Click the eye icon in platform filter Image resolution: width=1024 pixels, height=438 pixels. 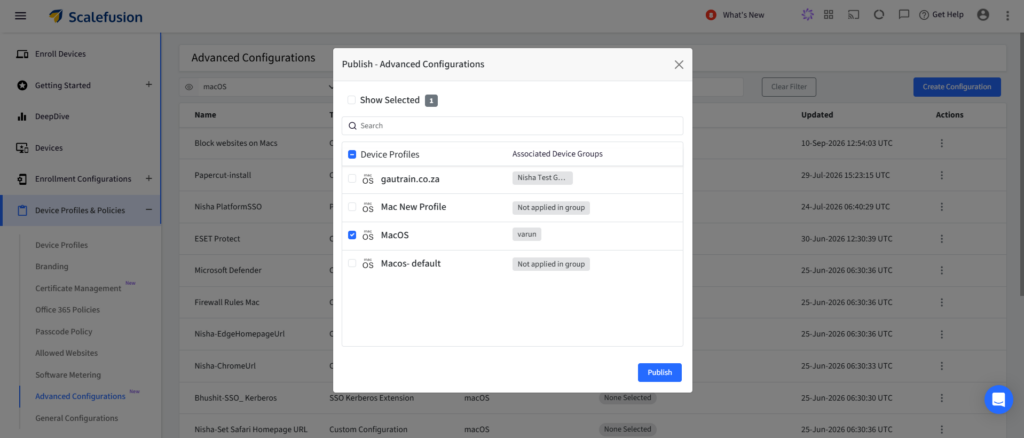tap(189, 87)
